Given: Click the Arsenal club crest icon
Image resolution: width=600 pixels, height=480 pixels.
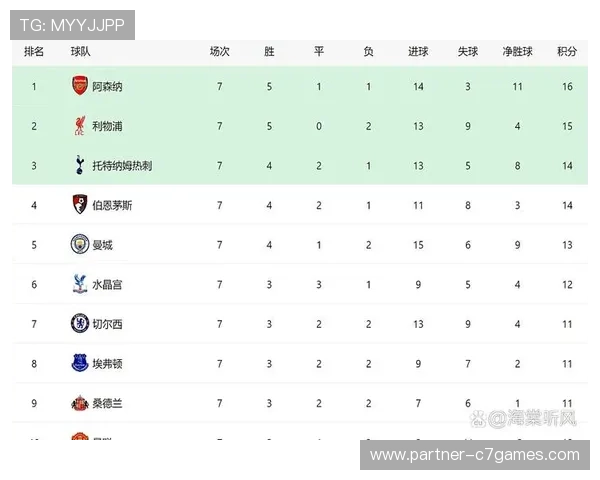Looking at the screenshot, I should (80, 87).
